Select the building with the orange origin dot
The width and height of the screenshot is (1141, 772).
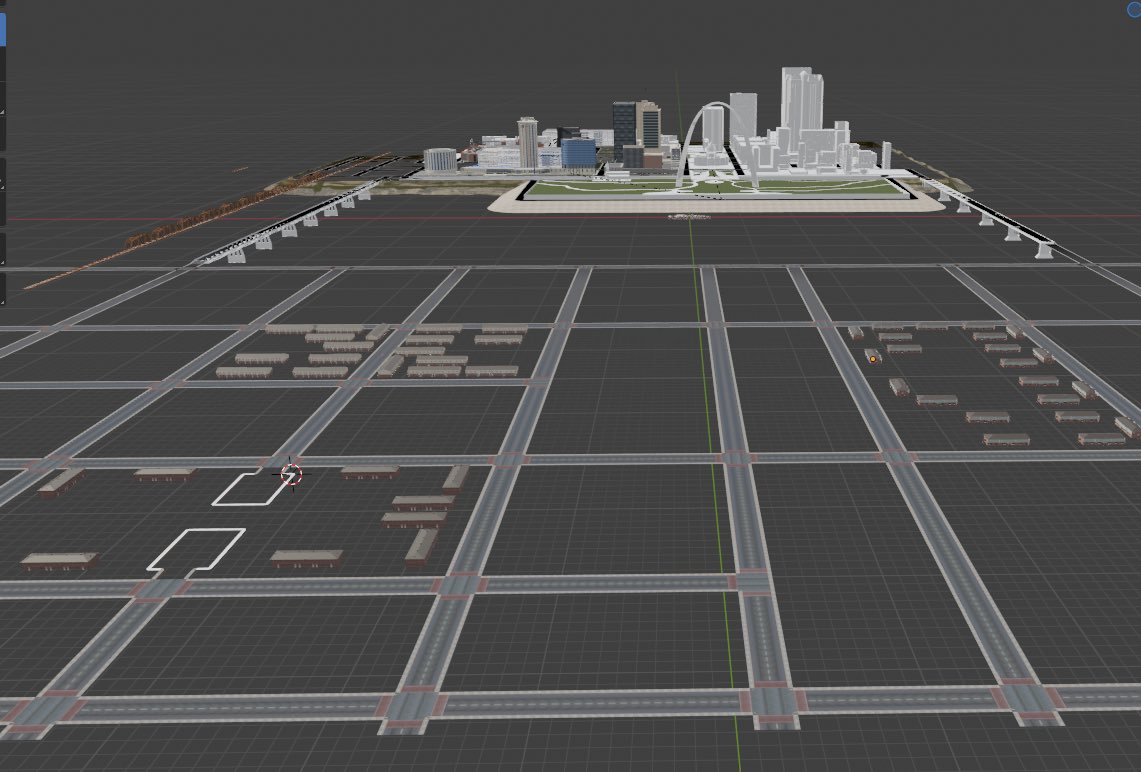coord(872,357)
